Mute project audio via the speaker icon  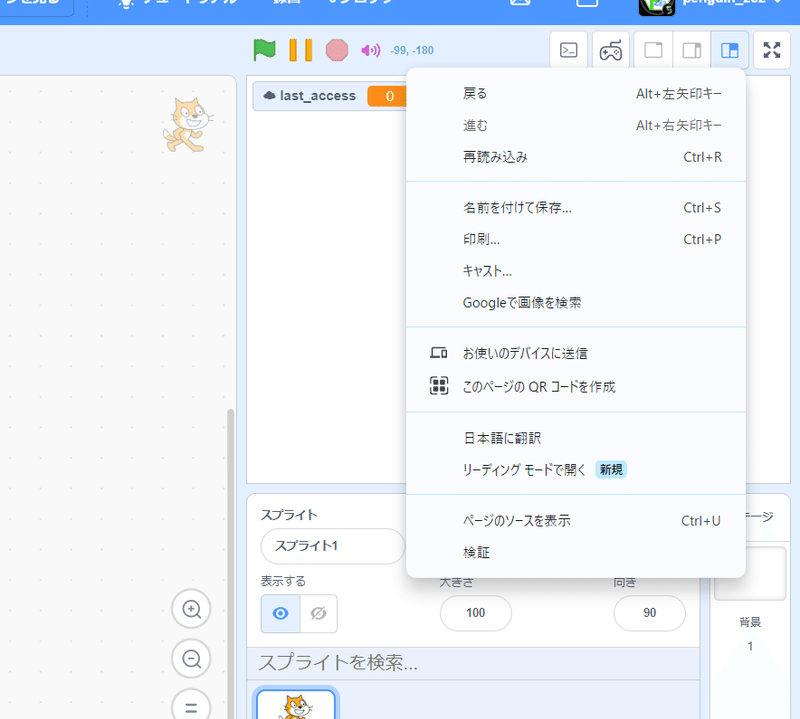tap(371, 49)
